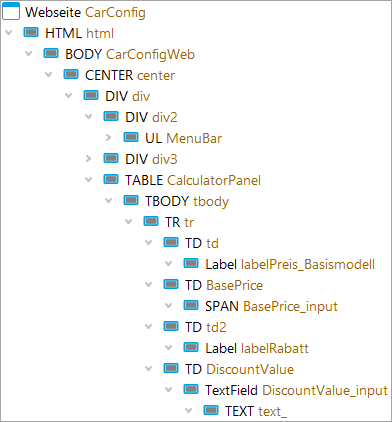Collapse the TD DiscountValue node
The width and height of the screenshot is (392, 422).
[x=148, y=369]
